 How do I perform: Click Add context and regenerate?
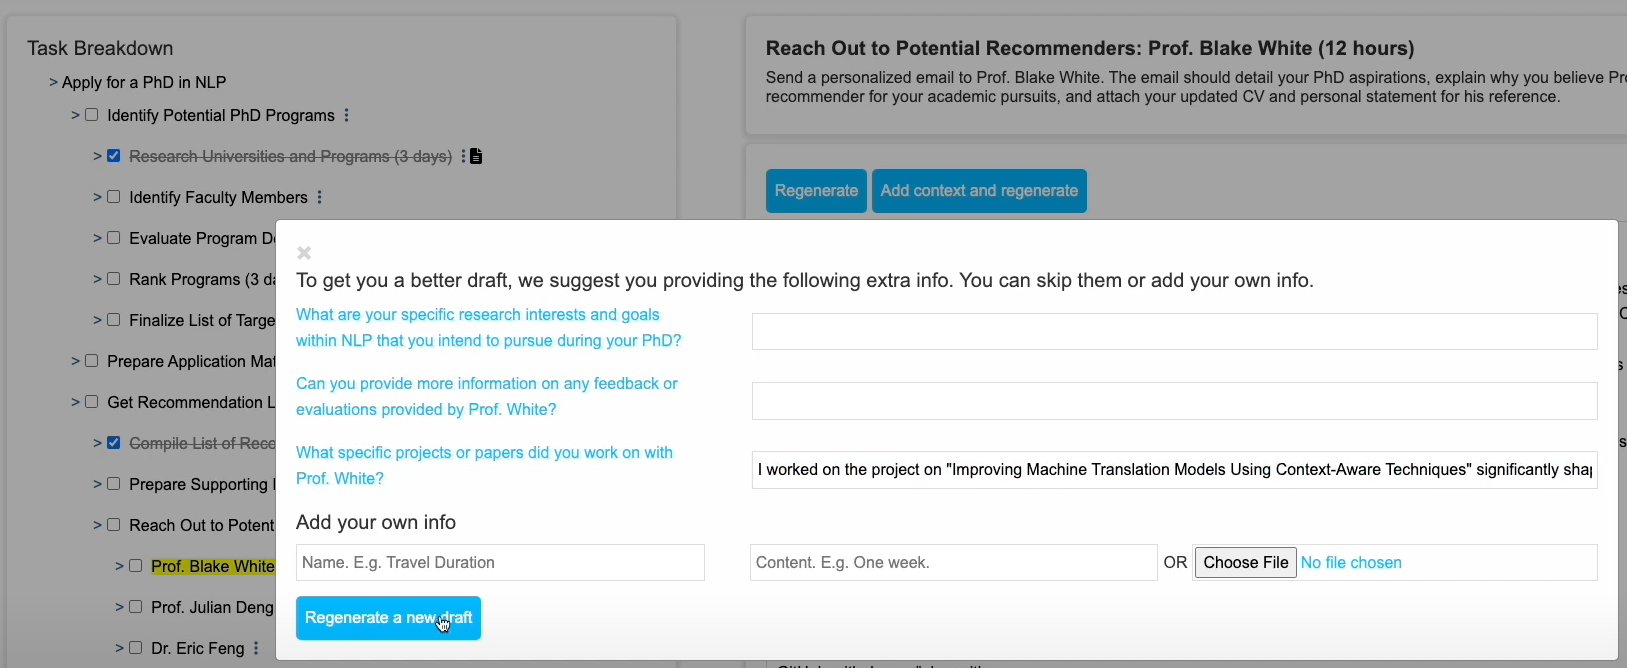point(979,191)
